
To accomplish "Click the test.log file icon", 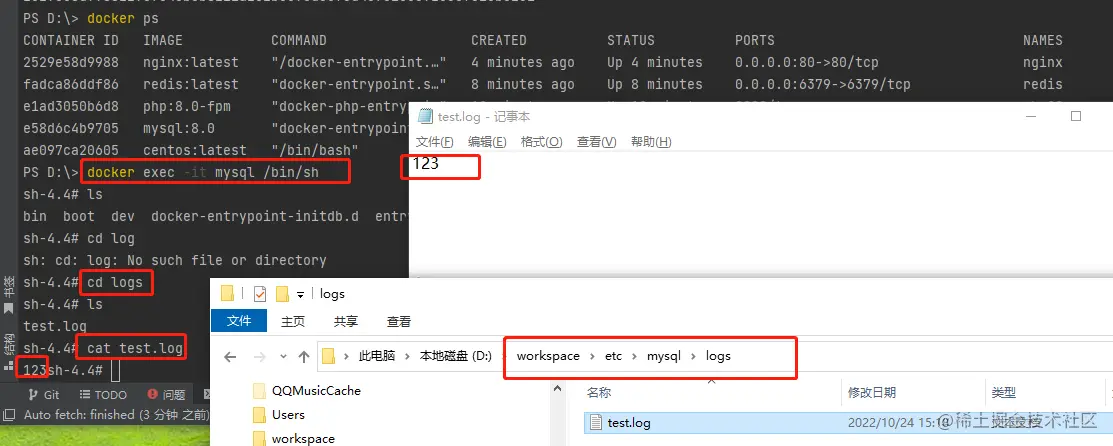I will (x=596, y=423).
